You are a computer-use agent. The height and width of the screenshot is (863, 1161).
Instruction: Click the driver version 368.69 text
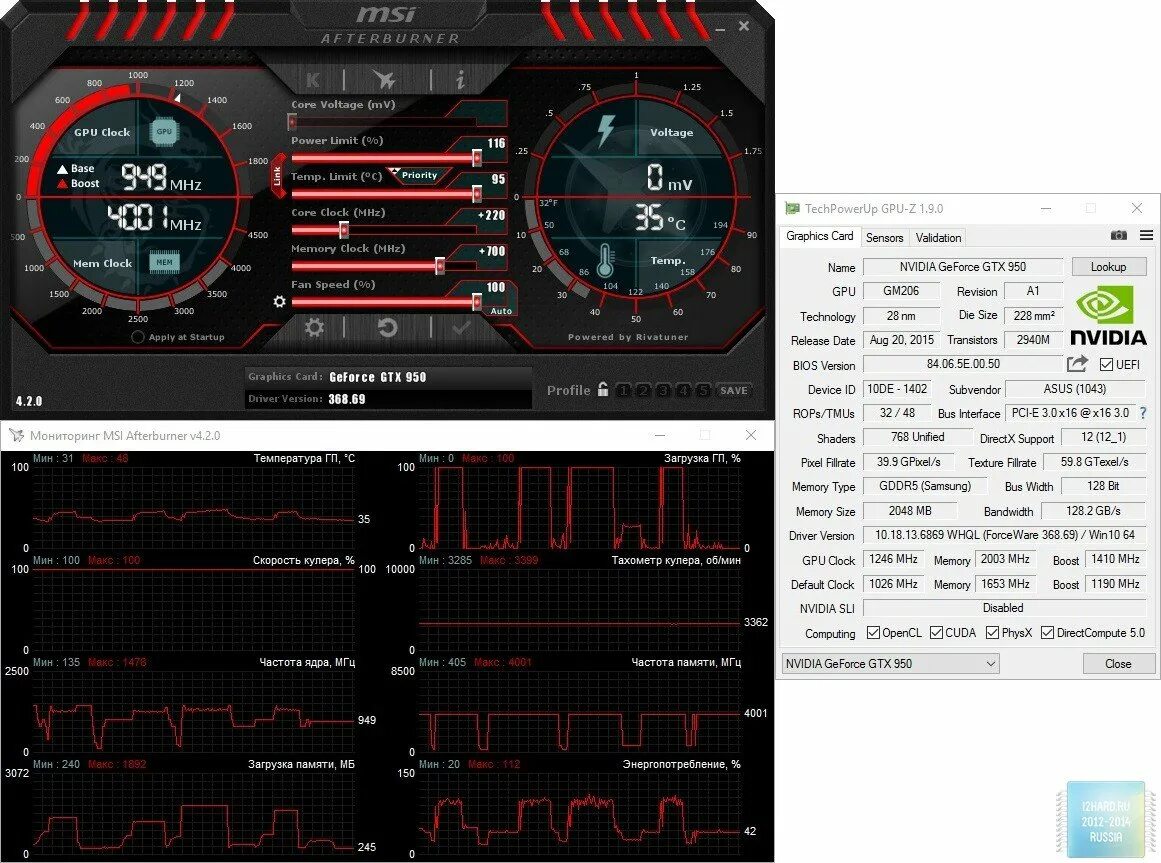(347, 399)
